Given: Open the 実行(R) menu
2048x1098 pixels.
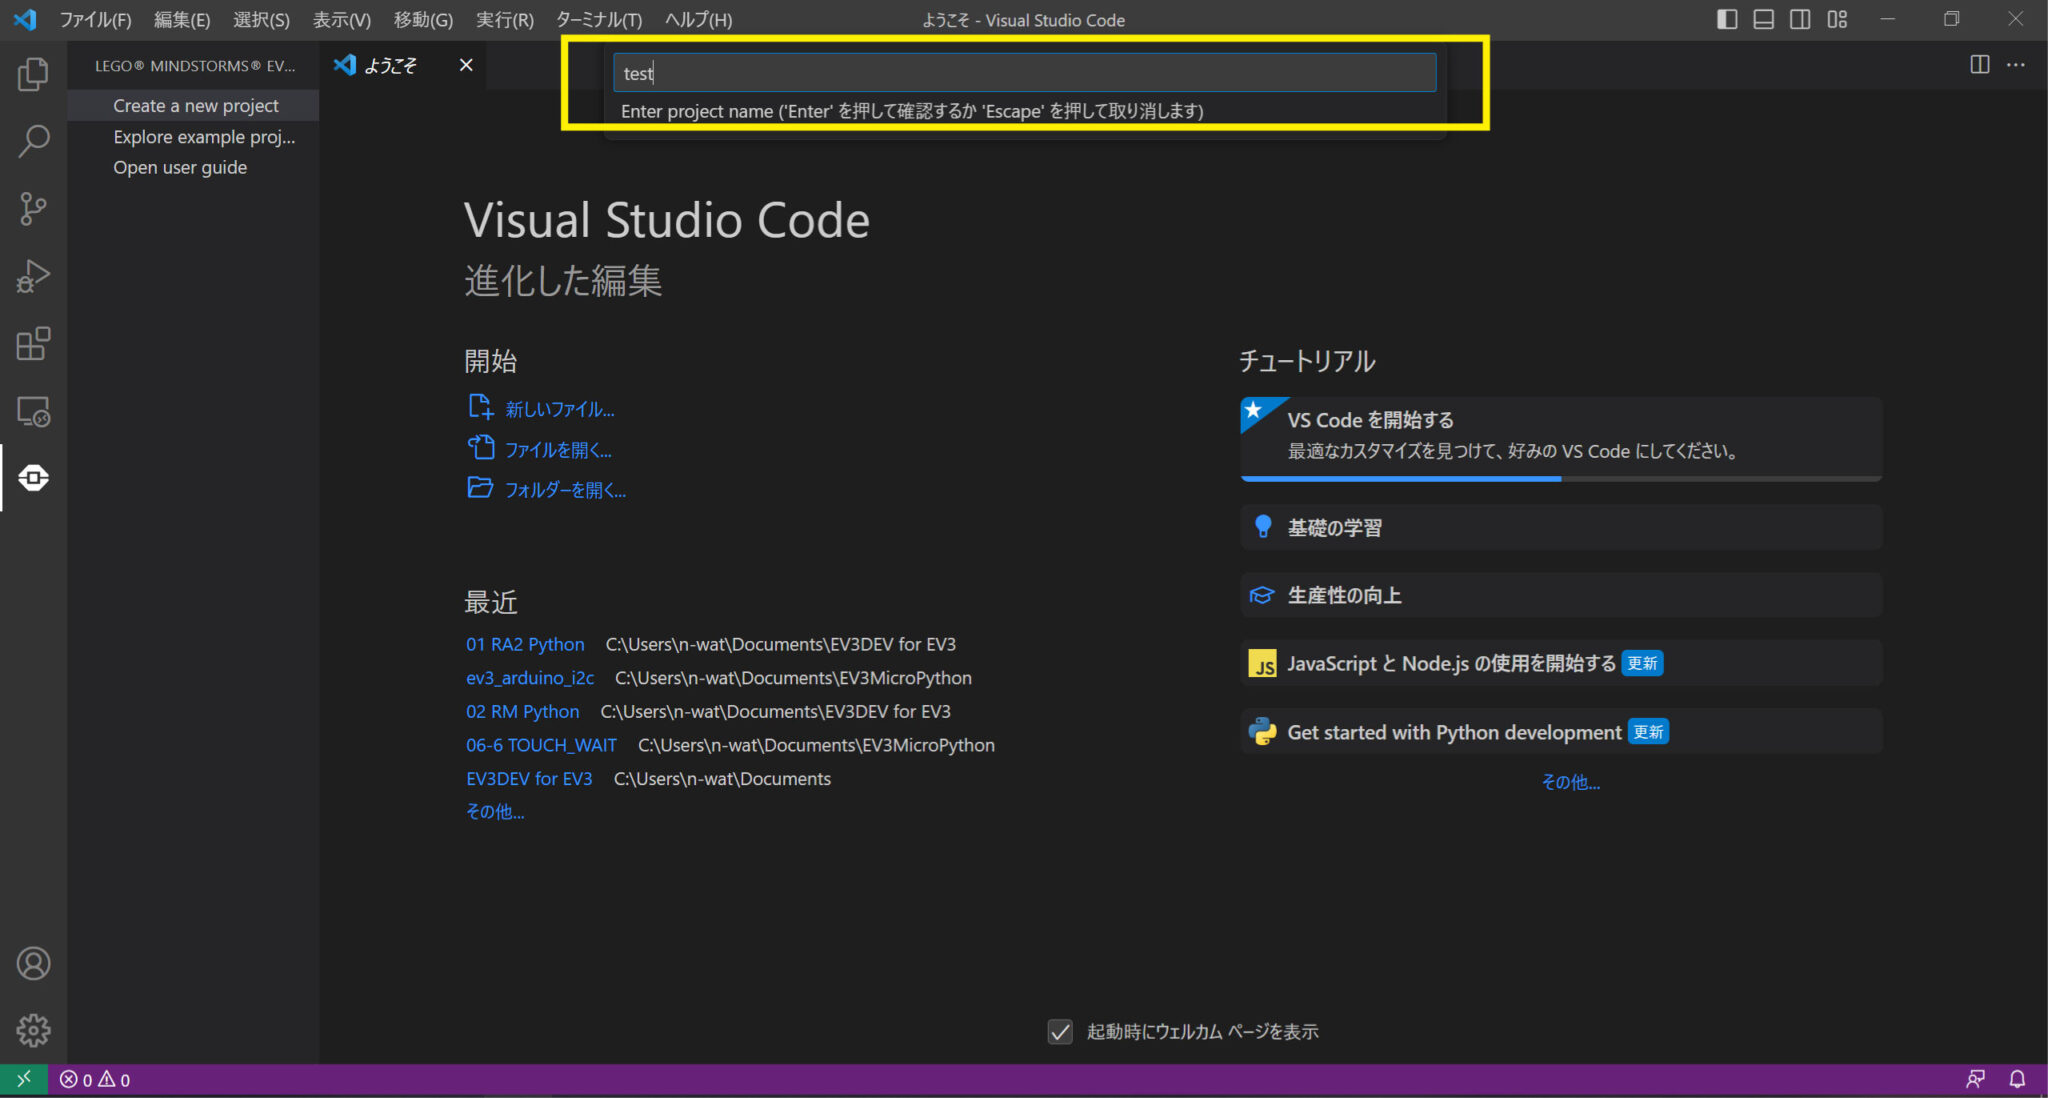Looking at the screenshot, I should click(x=505, y=20).
